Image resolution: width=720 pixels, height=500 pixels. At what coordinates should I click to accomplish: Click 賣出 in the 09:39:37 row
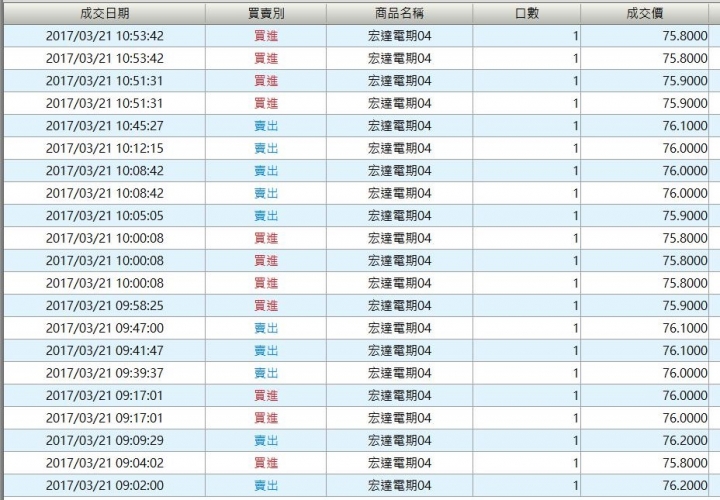[x=266, y=373]
